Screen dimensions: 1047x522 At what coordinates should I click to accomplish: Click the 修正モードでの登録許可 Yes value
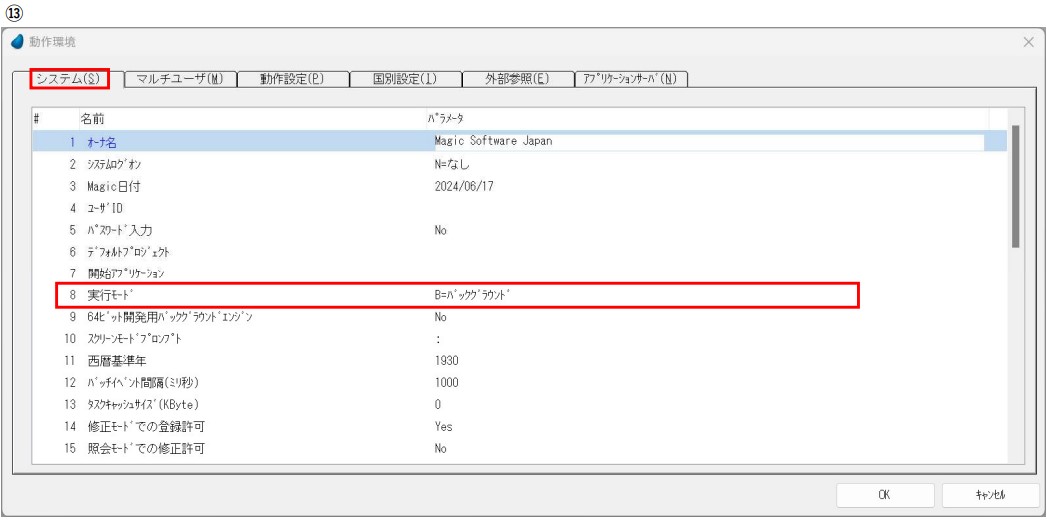pyautogui.click(x=443, y=426)
